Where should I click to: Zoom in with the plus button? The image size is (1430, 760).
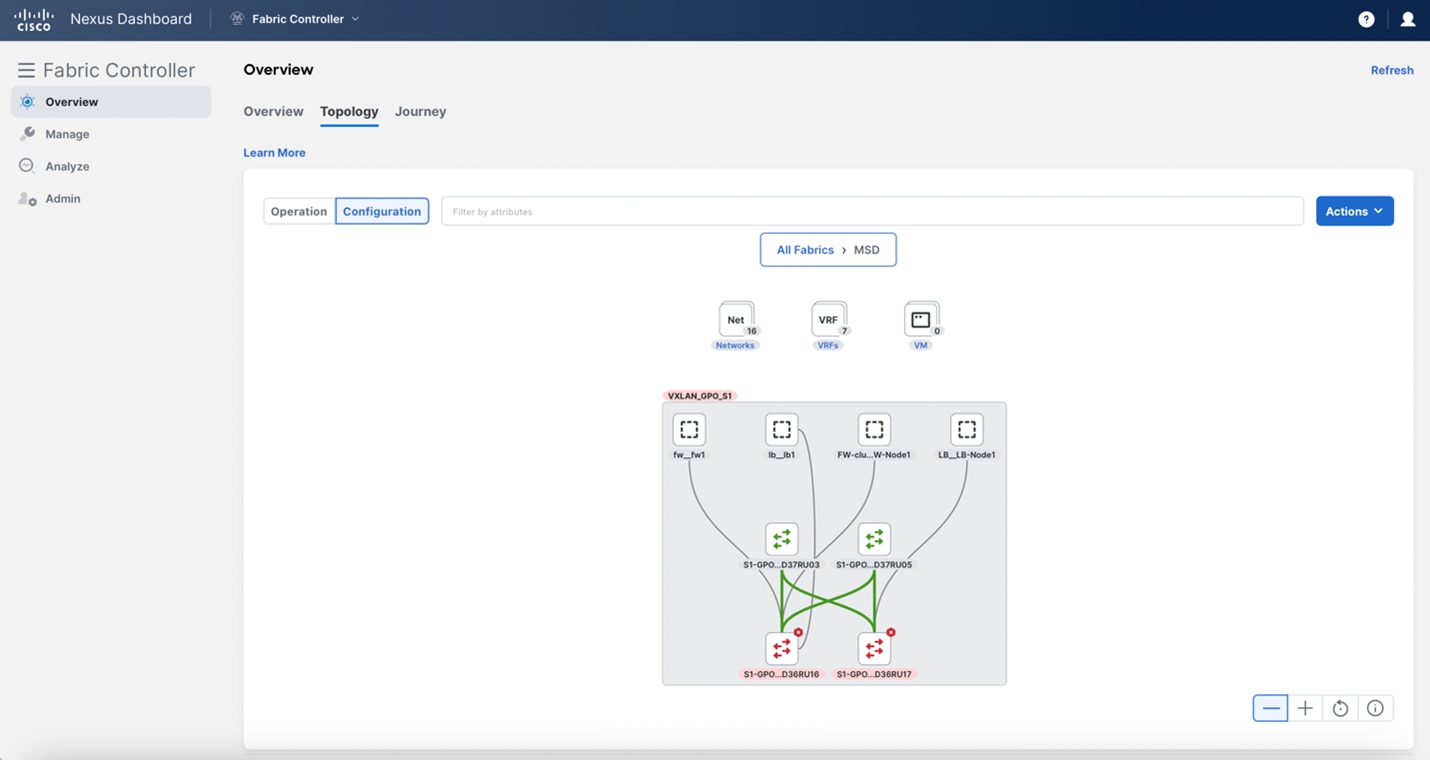[1305, 708]
